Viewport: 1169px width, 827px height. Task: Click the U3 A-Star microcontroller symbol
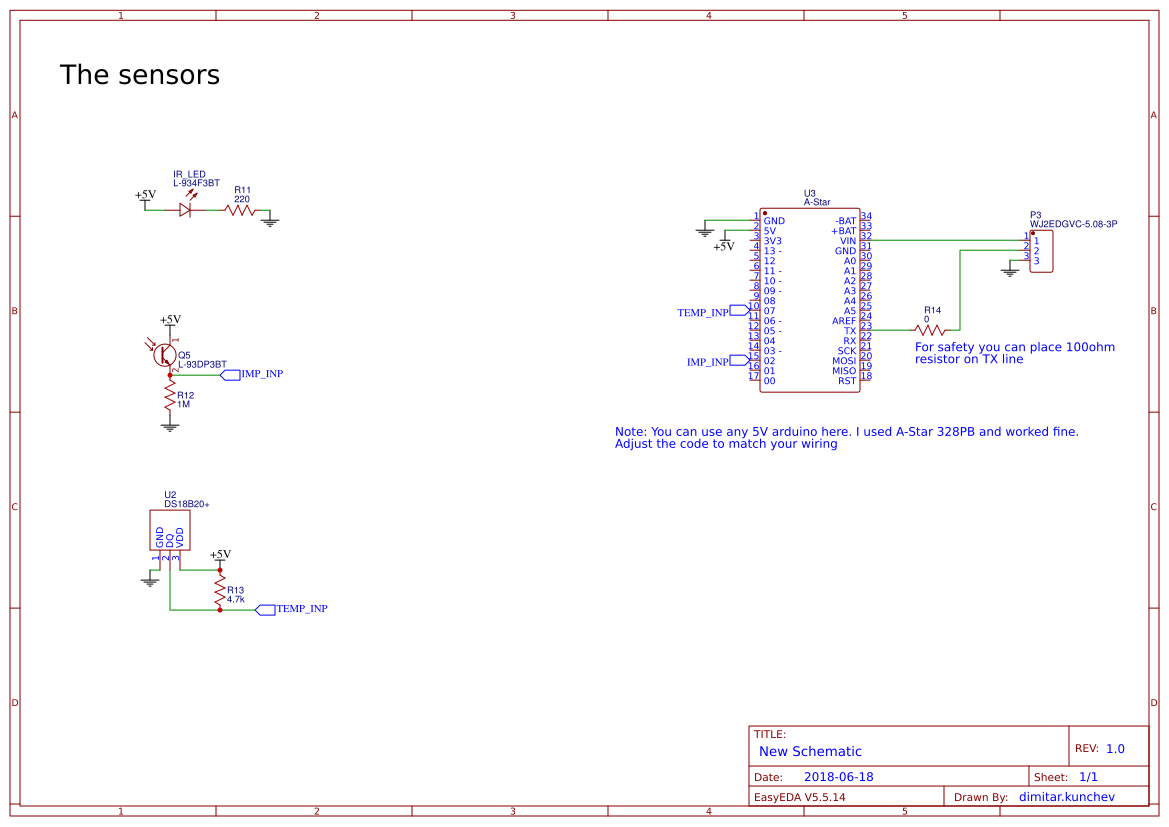(810, 300)
